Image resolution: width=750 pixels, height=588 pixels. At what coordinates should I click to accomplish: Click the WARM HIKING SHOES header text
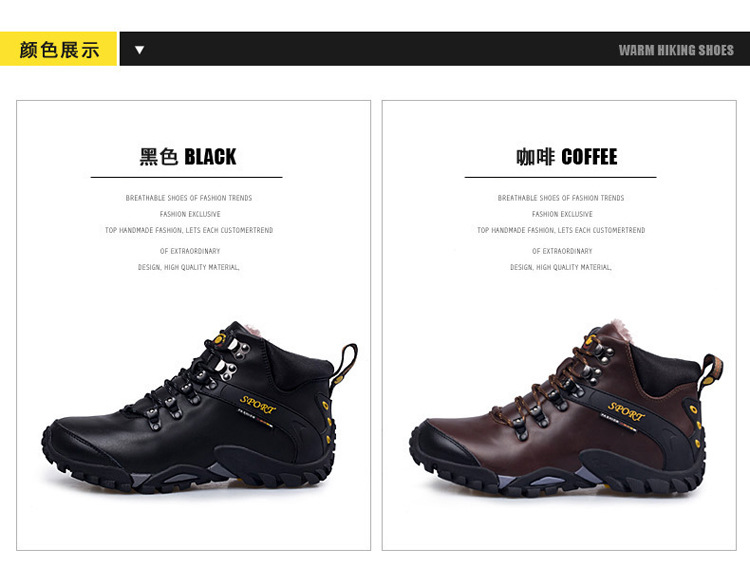click(676, 50)
